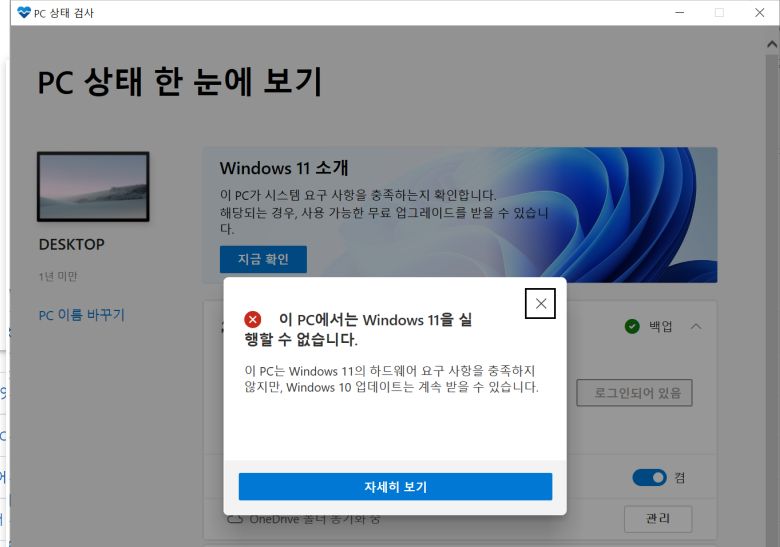Click the 자세히 보기 button
780x547 pixels.
tap(395, 486)
